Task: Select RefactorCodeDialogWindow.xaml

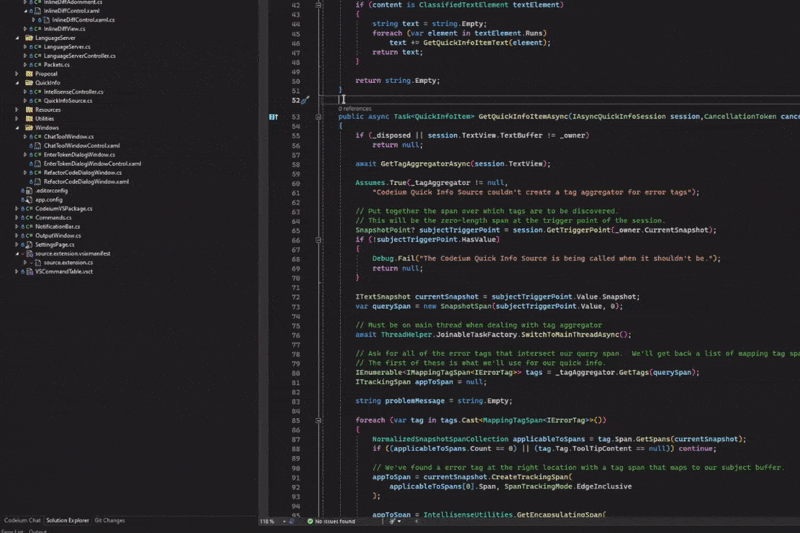Action: coord(86,182)
